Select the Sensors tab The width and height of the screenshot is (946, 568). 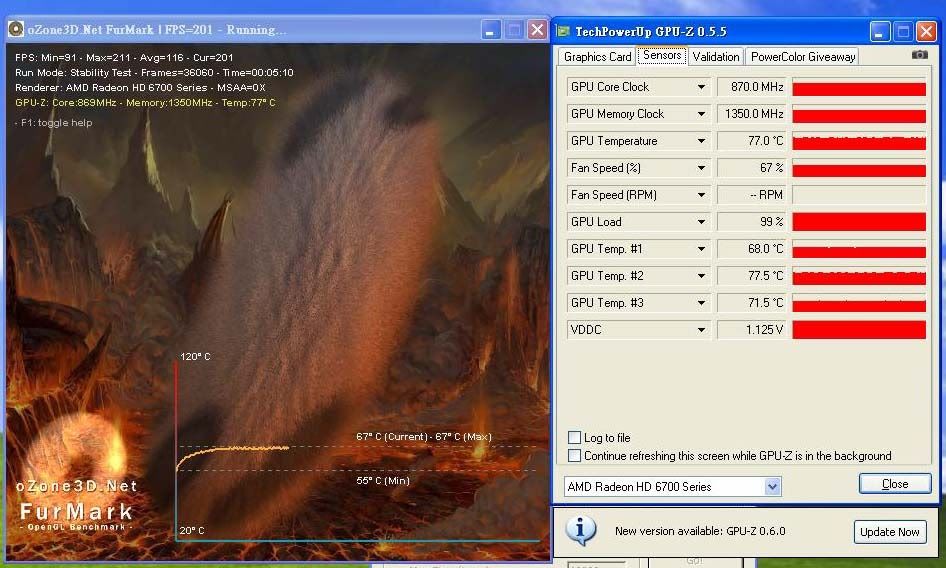tap(662, 56)
